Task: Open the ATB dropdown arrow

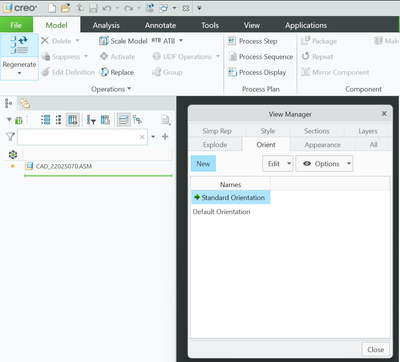Action: (181, 41)
